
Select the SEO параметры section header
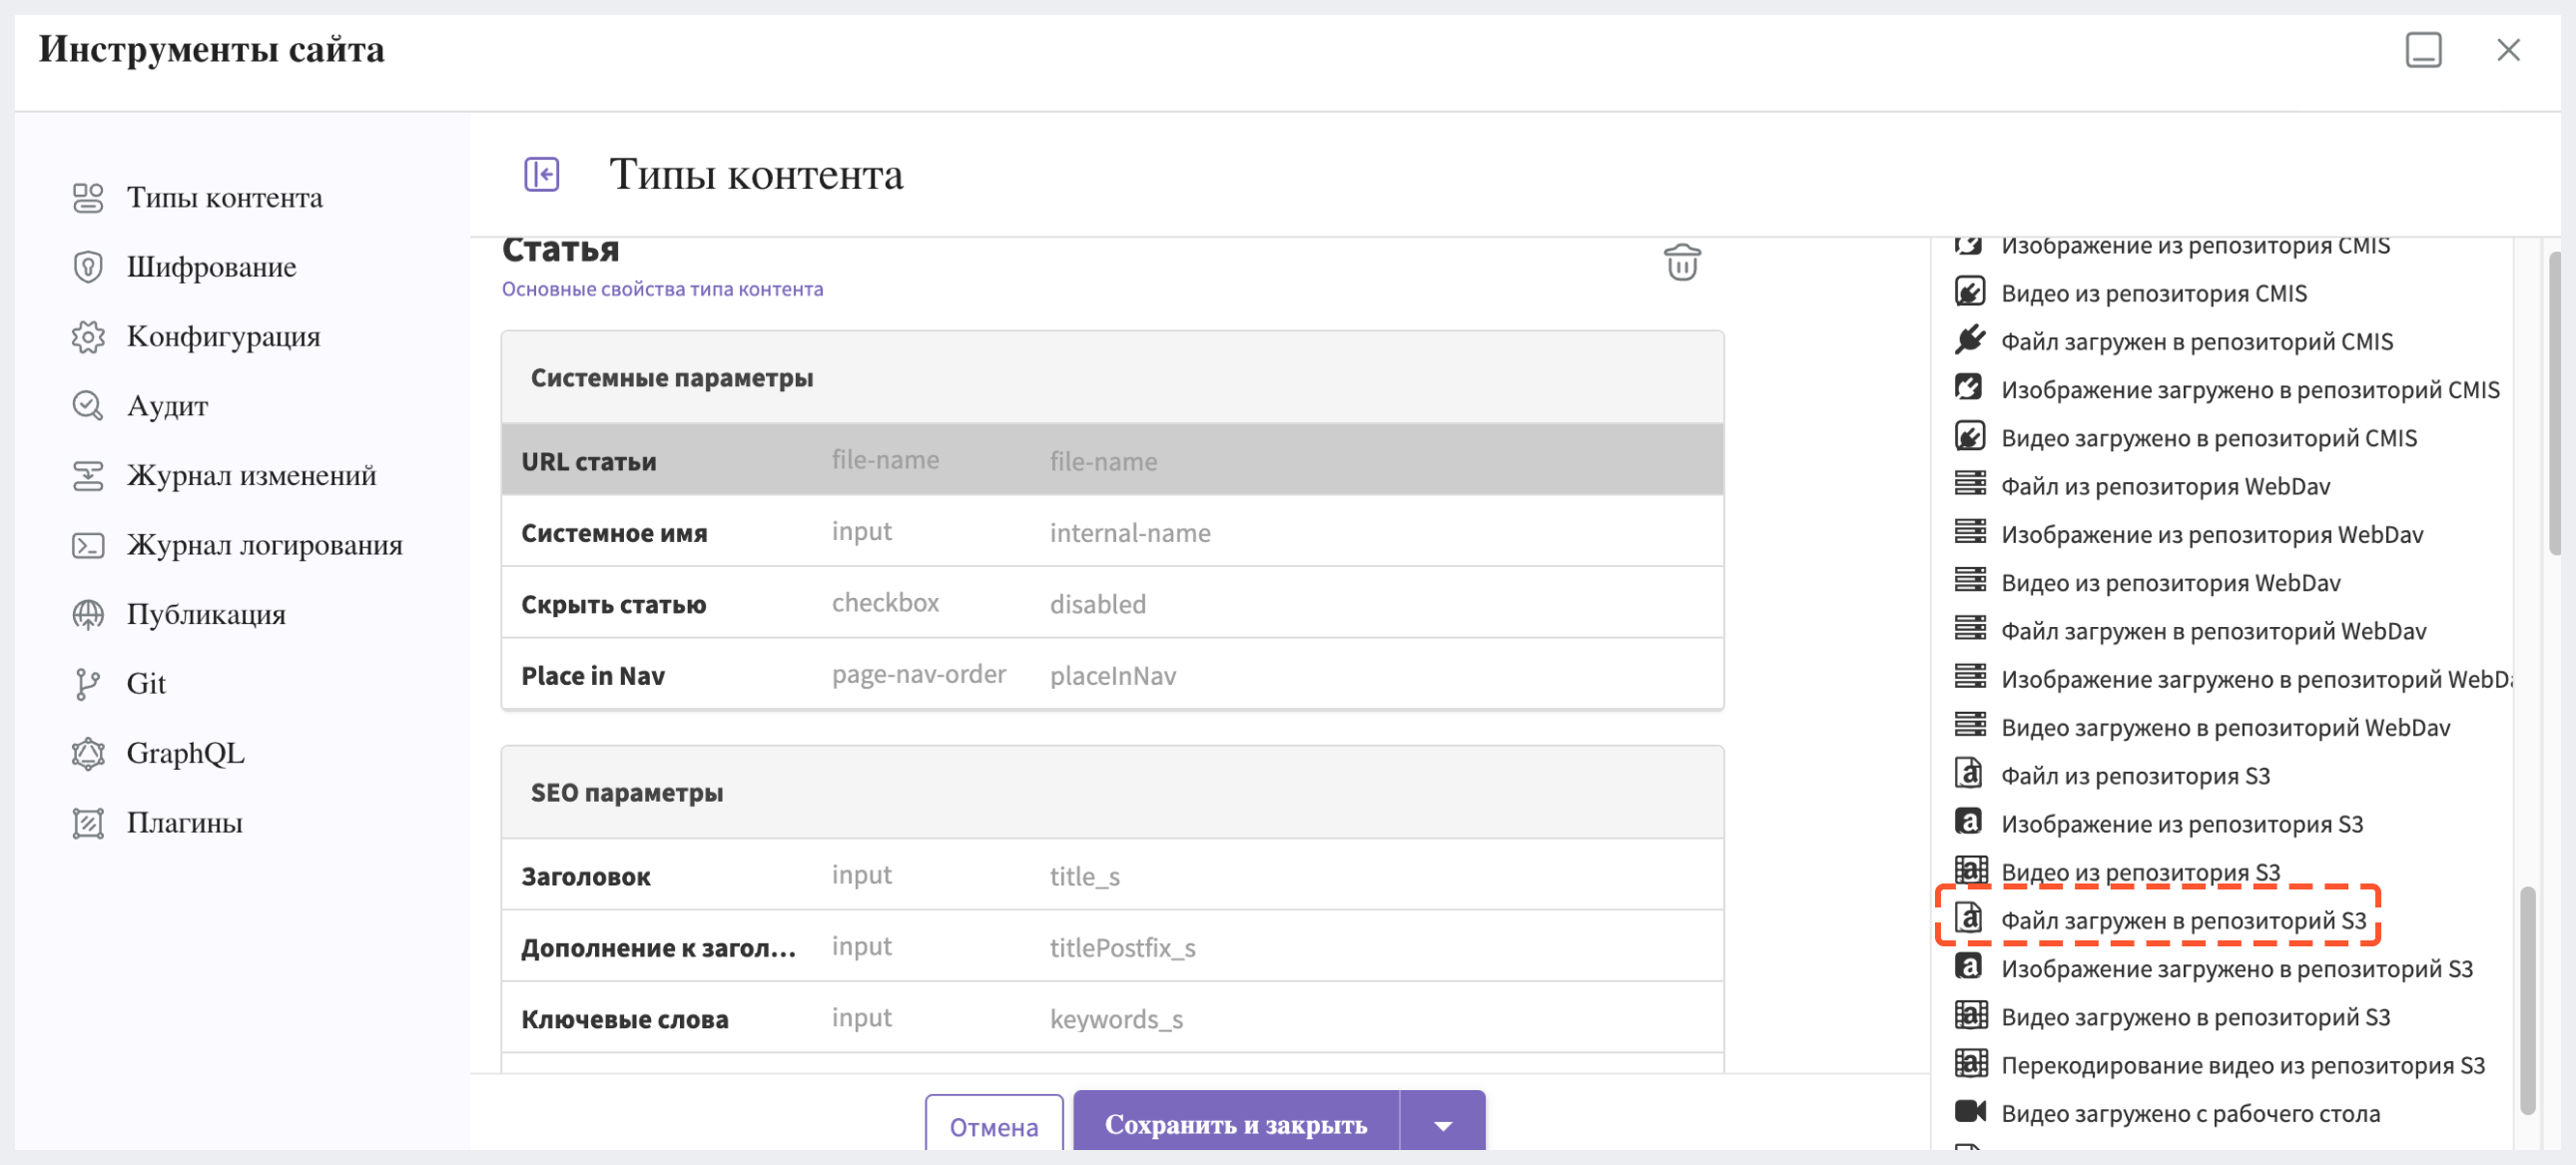click(1112, 793)
